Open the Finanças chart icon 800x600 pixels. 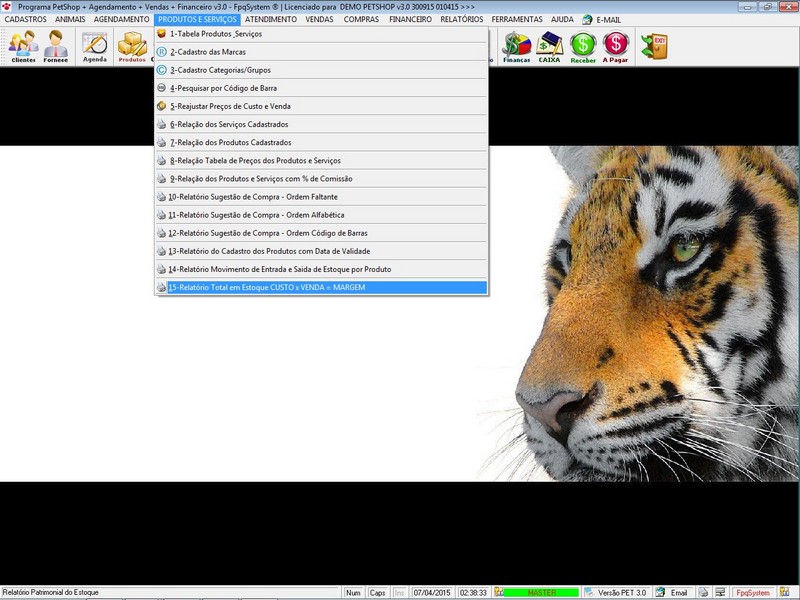[516, 46]
